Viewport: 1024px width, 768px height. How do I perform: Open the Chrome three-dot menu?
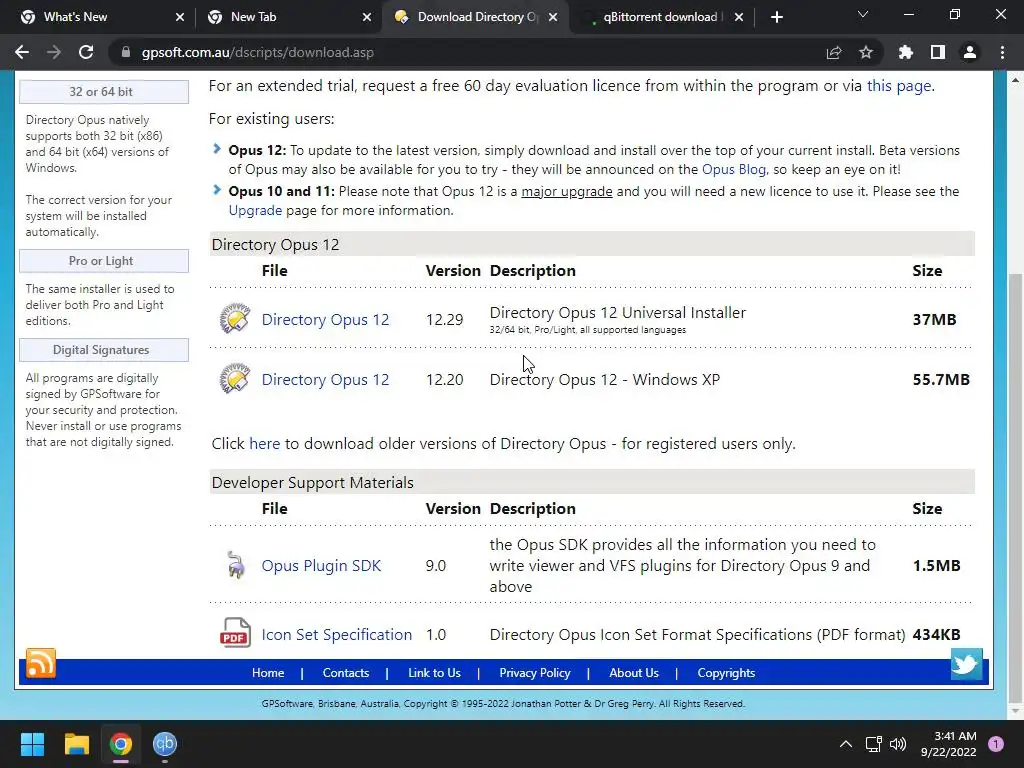[x=1002, y=52]
